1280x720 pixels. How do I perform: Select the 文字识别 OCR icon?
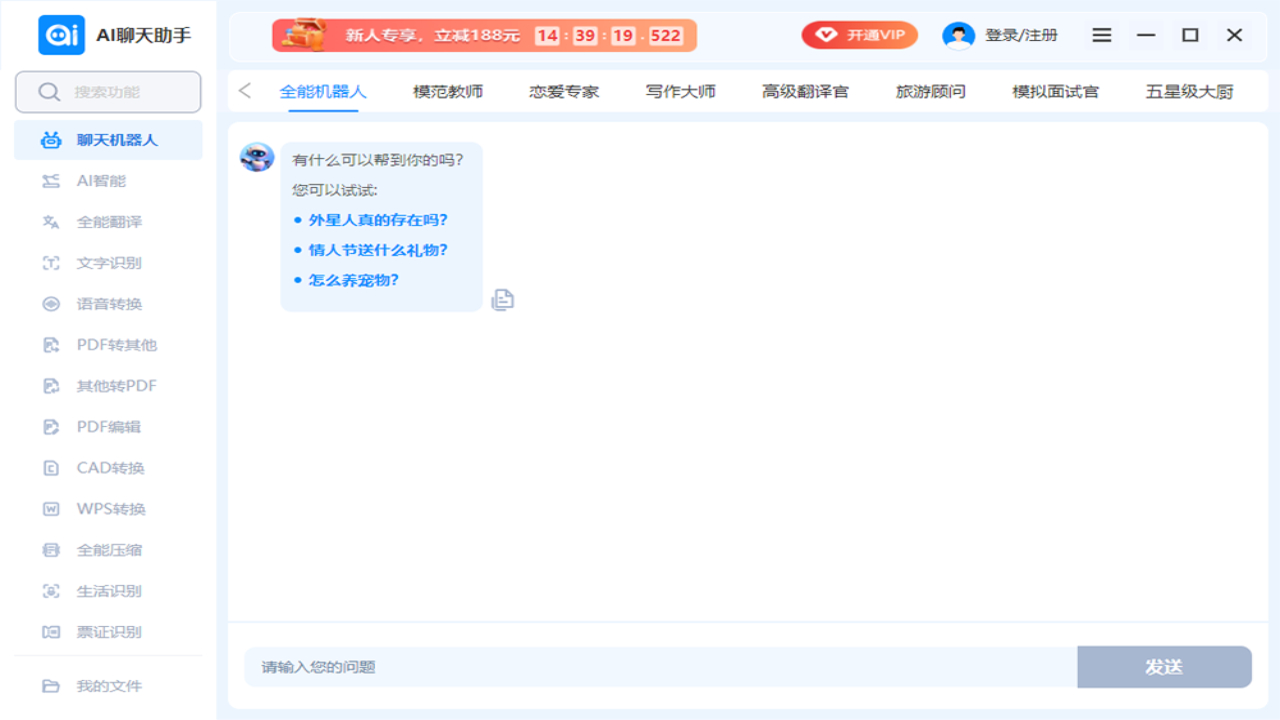pyautogui.click(x=51, y=263)
